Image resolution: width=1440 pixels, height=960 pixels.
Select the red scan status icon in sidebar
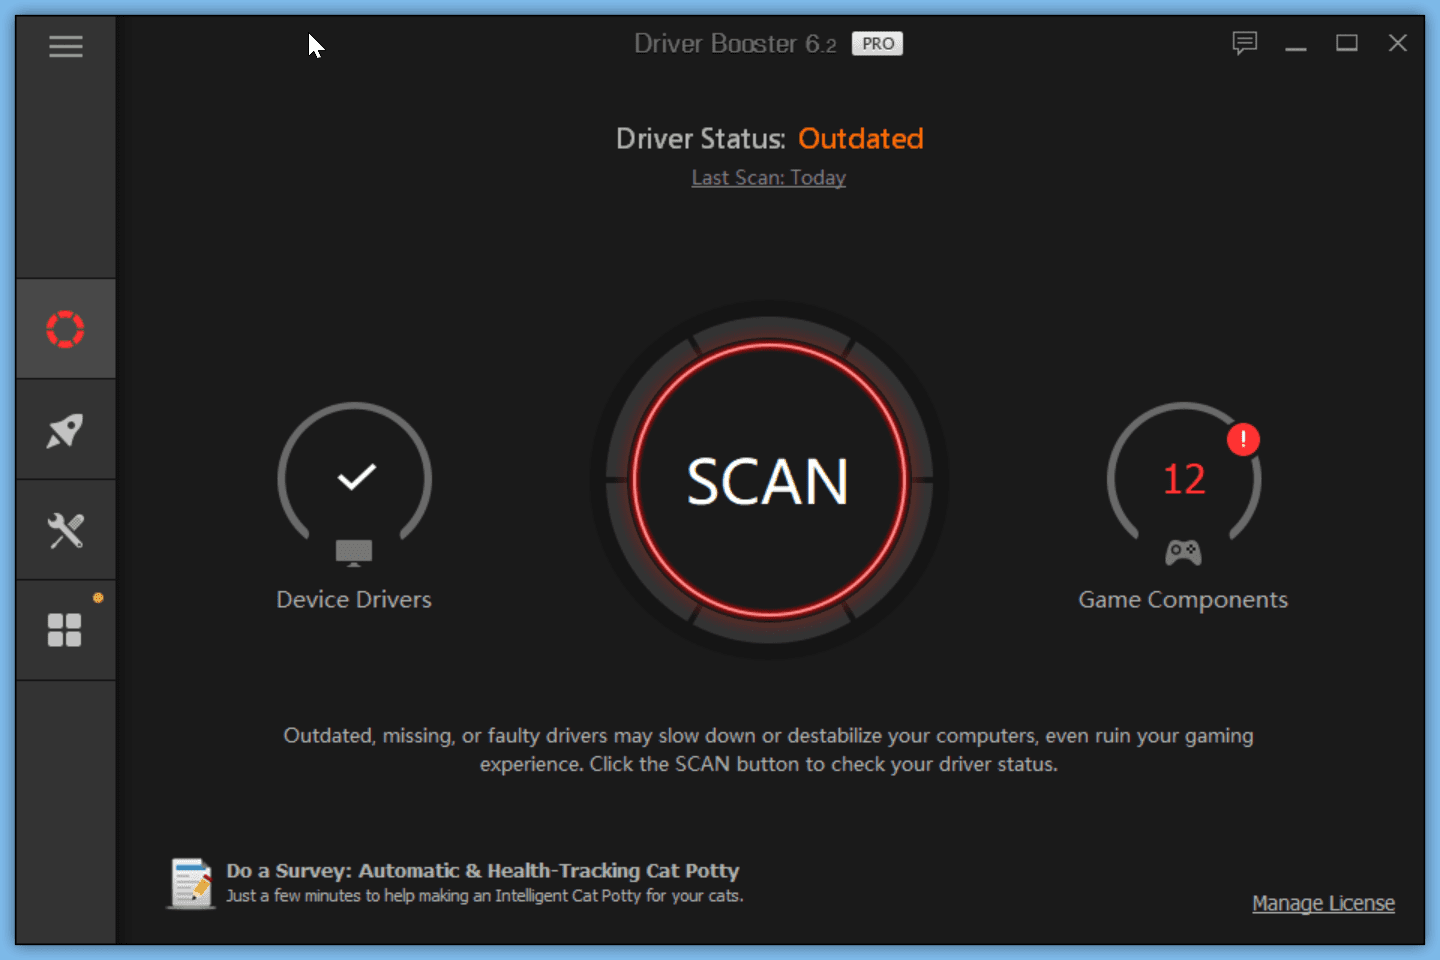65,328
